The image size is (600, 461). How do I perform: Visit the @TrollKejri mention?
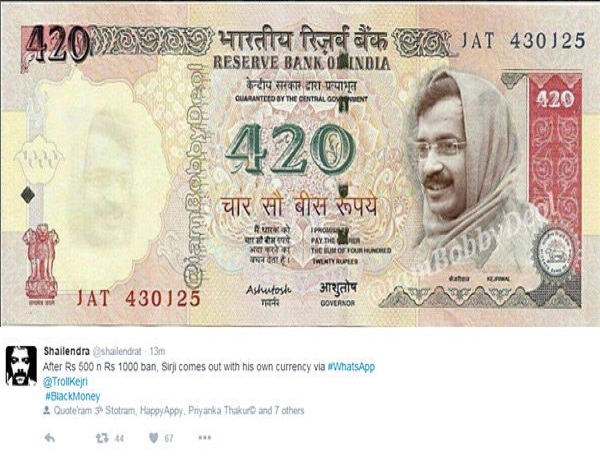(x=65, y=381)
